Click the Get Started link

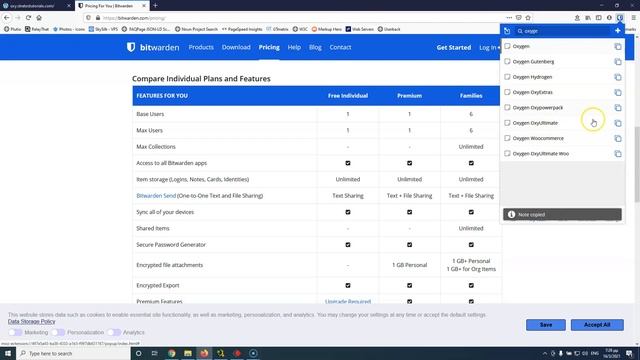(453, 48)
